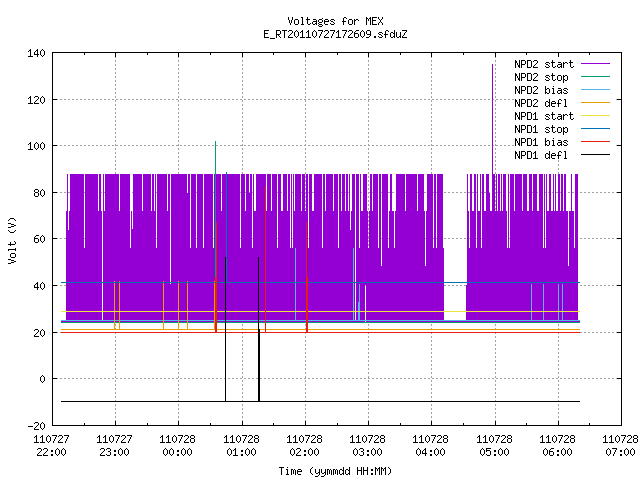Click the y-axis tick value 120
Screen dimensions: 640x480
click(36, 100)
